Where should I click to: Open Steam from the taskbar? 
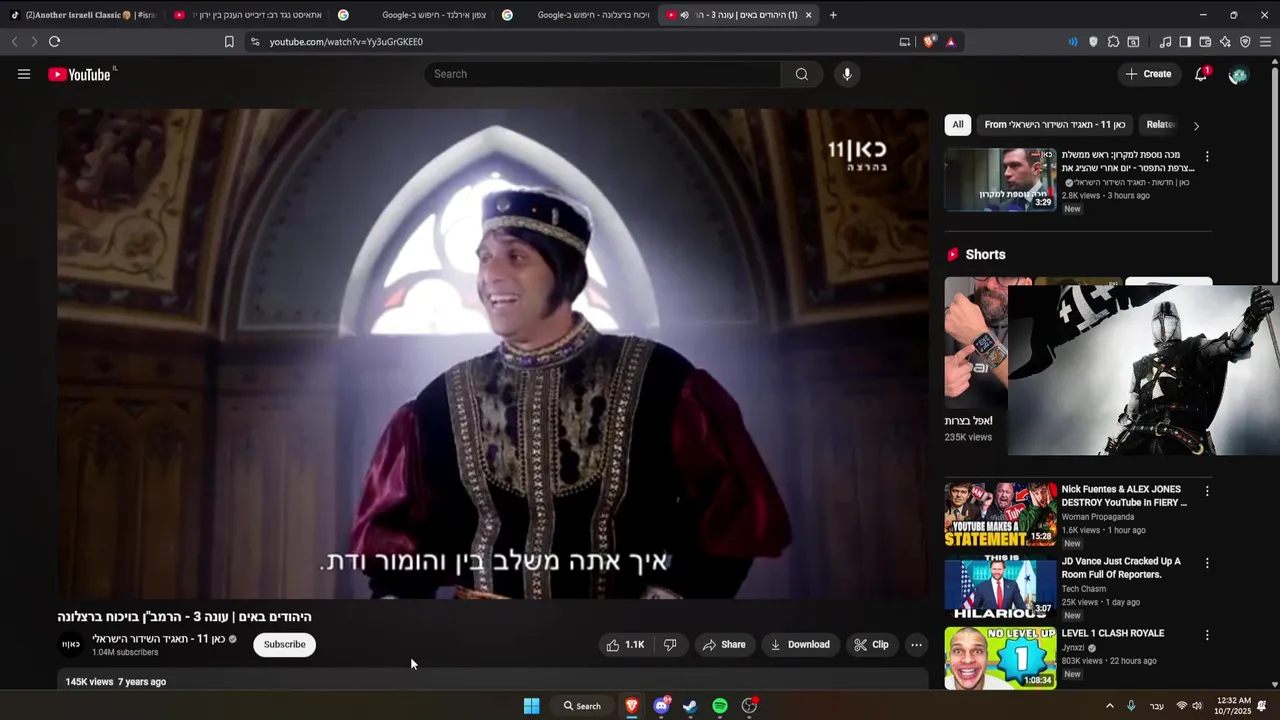click(690, 706)
